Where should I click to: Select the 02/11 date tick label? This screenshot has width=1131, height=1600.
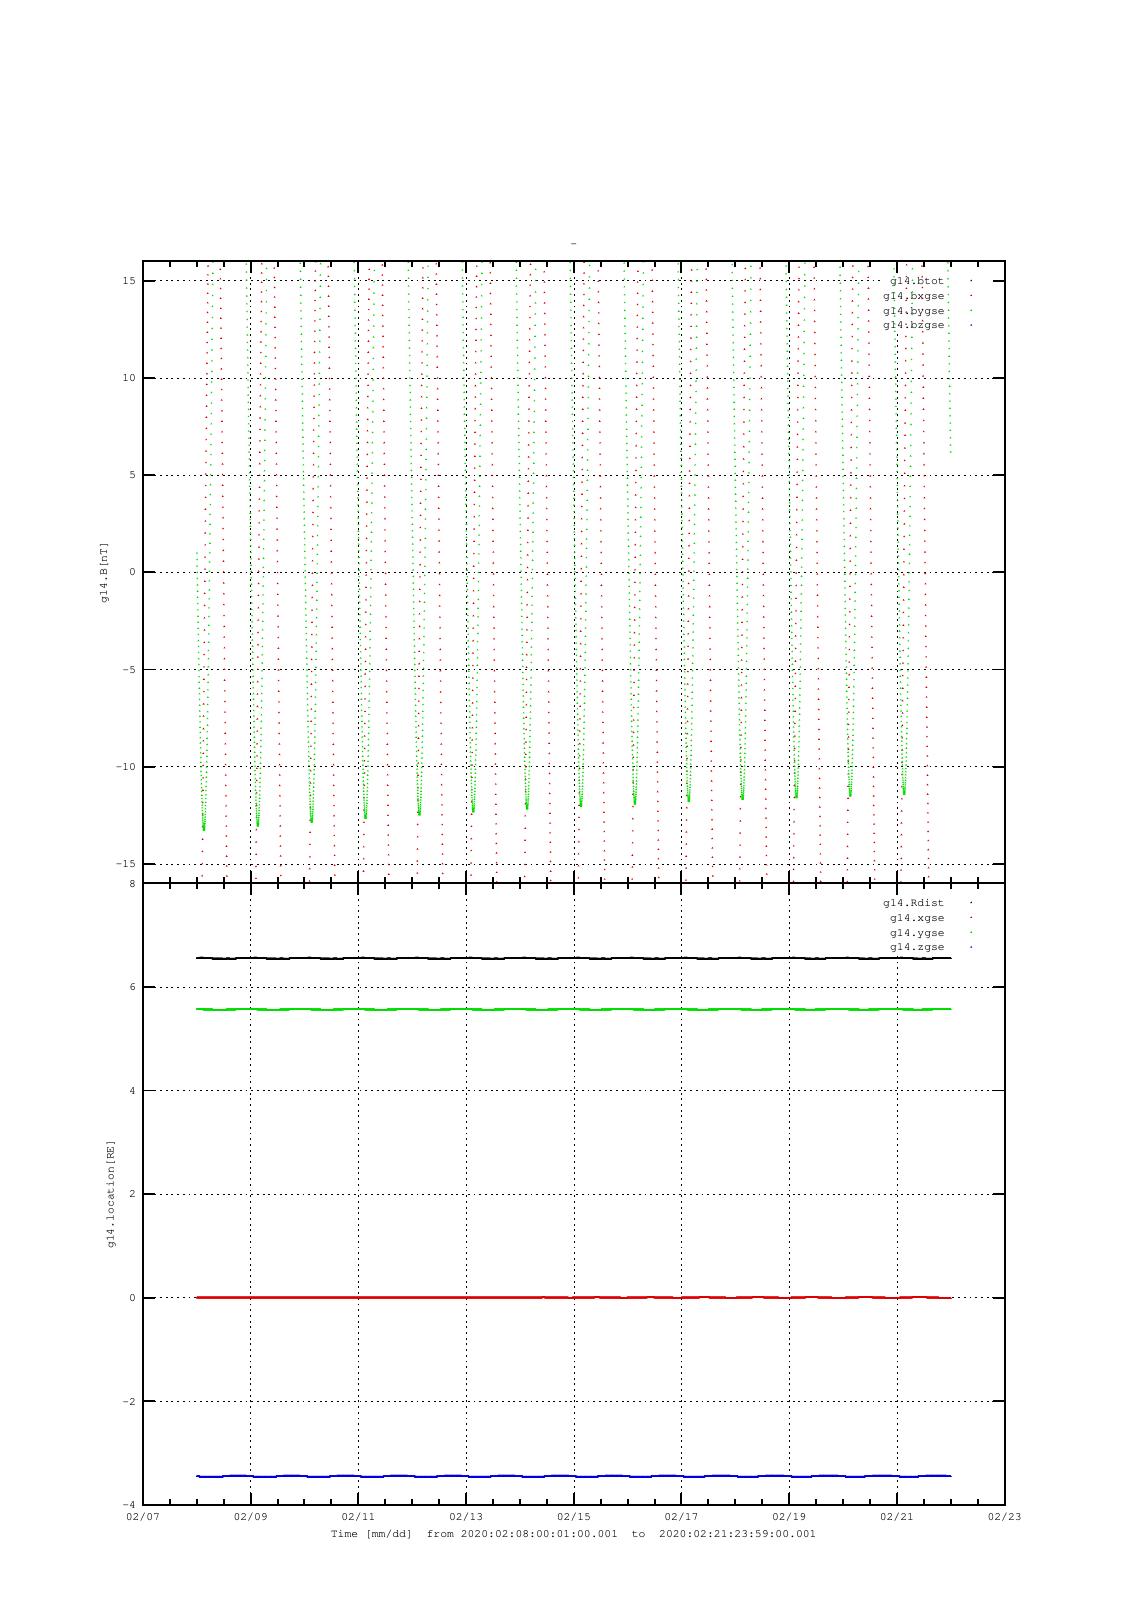358,1516
